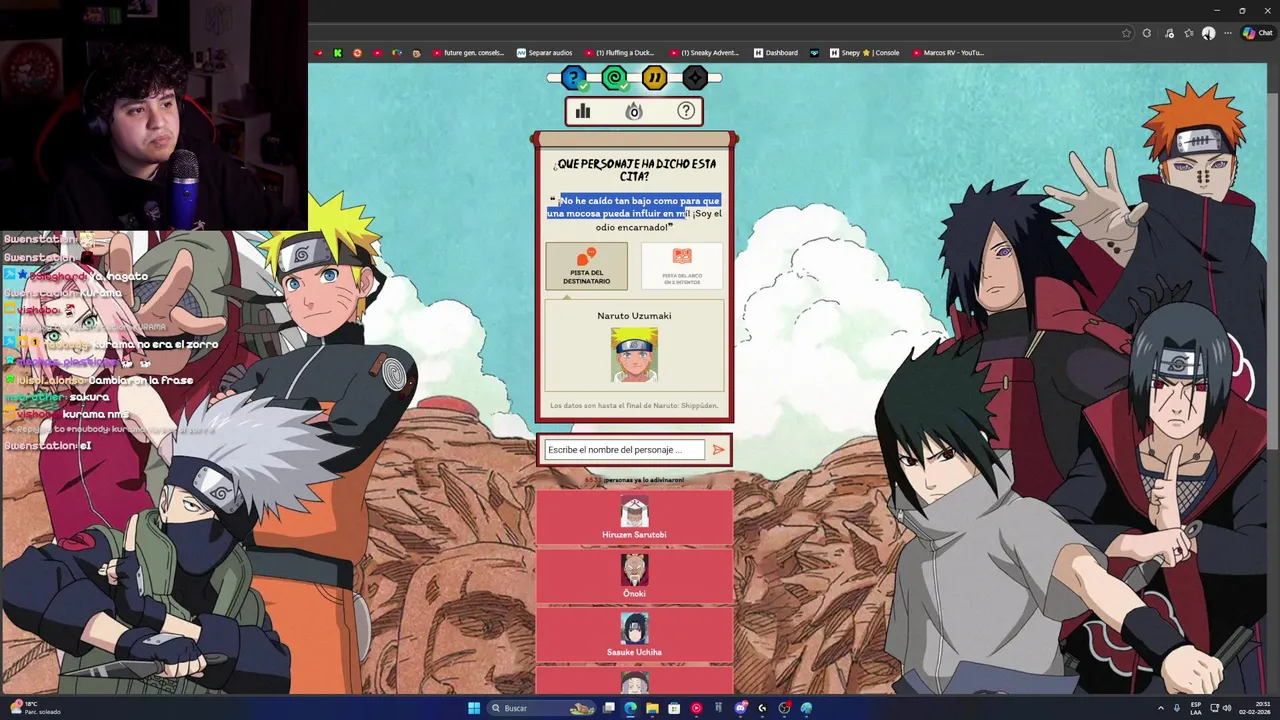Viewport: 1280px width, 720px height.
Task: Open the black shuriken game mode
Action: tap(694, 78)
